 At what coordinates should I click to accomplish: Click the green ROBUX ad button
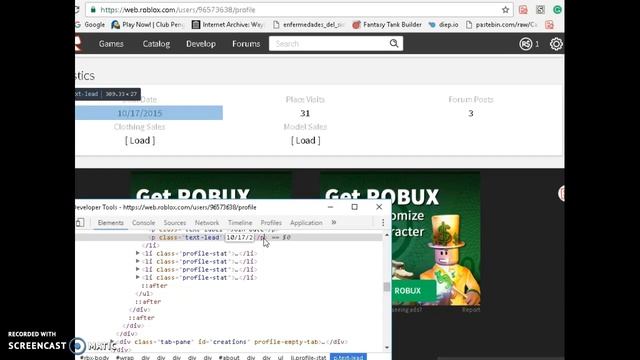(x=413, y=291)
